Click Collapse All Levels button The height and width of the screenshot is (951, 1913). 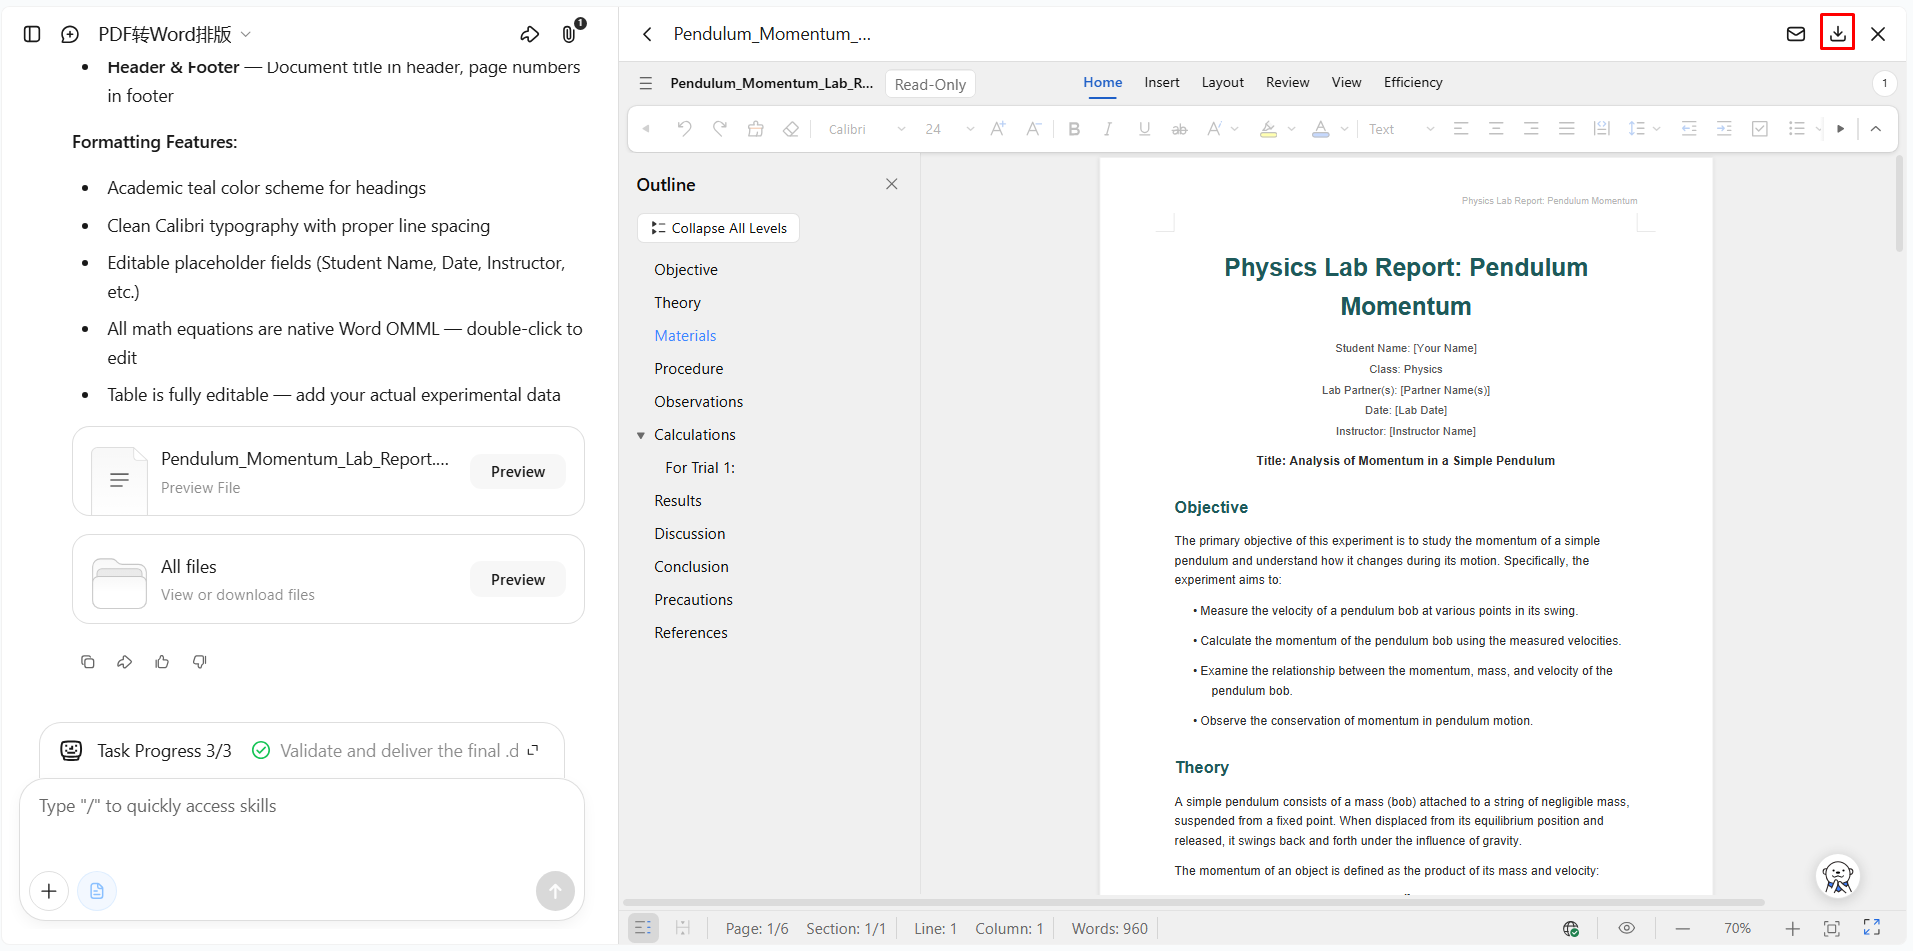click(718, 228)
